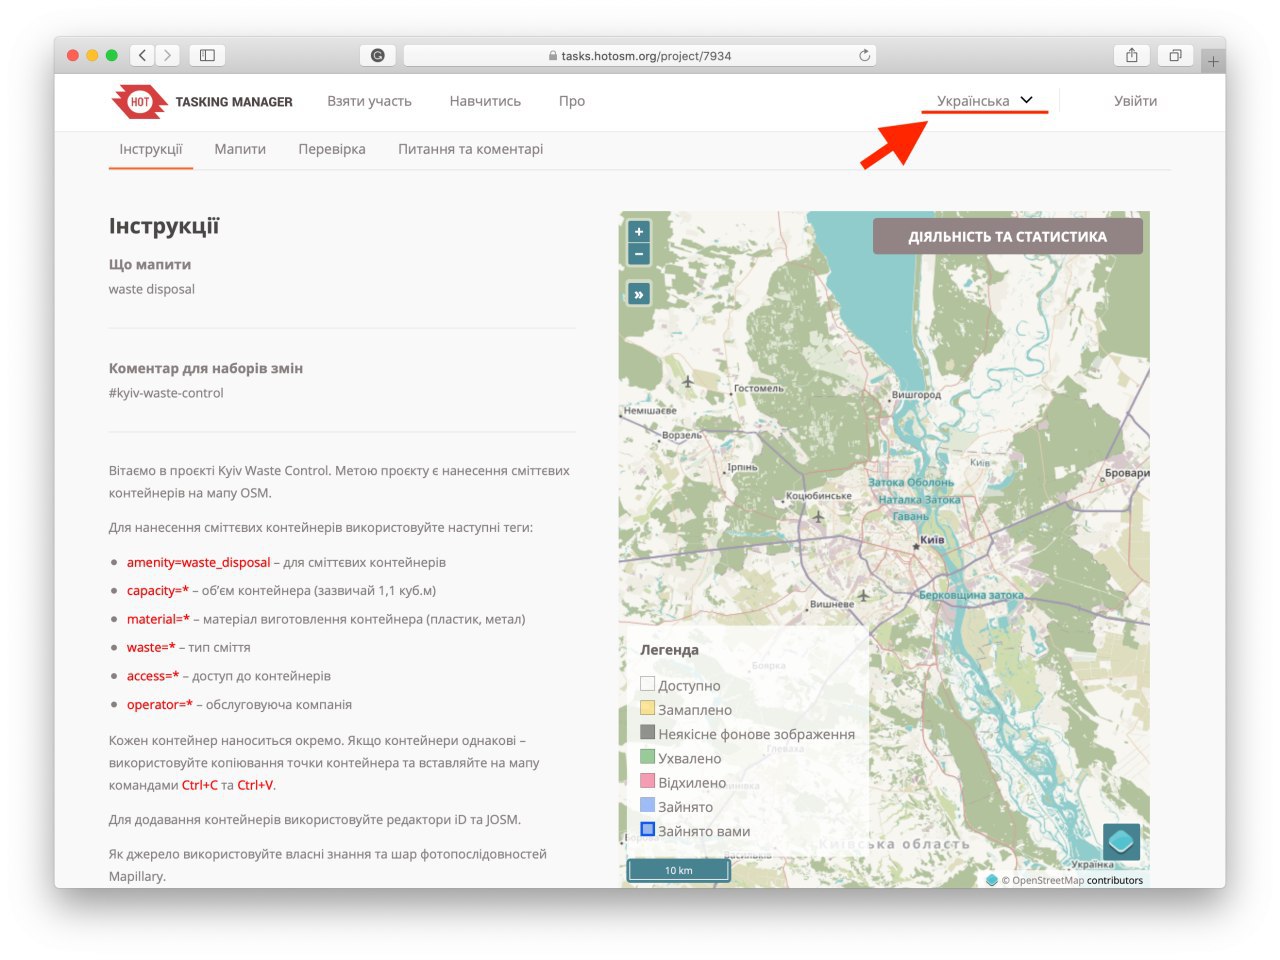
Task: Click the map scale bar 10 km
Action: click(x=679, y=870)
